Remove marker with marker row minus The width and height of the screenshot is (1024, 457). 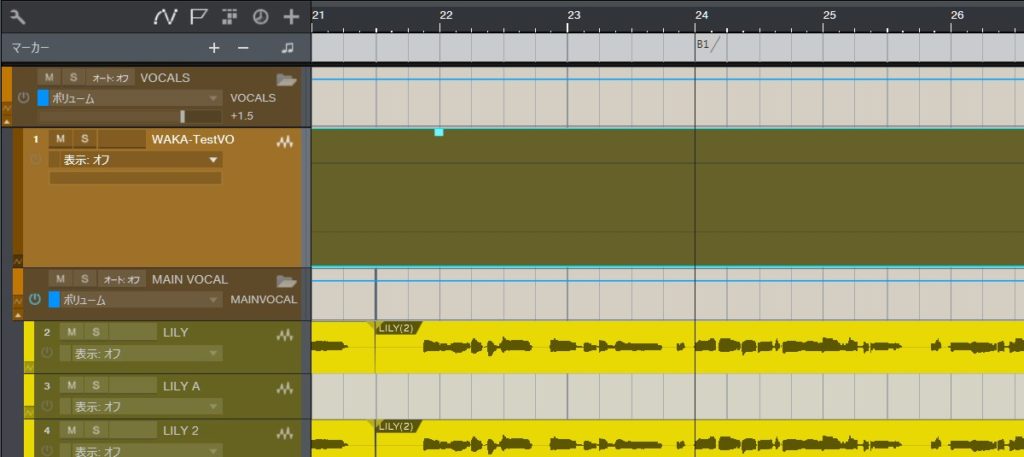[x=243, y=48]
